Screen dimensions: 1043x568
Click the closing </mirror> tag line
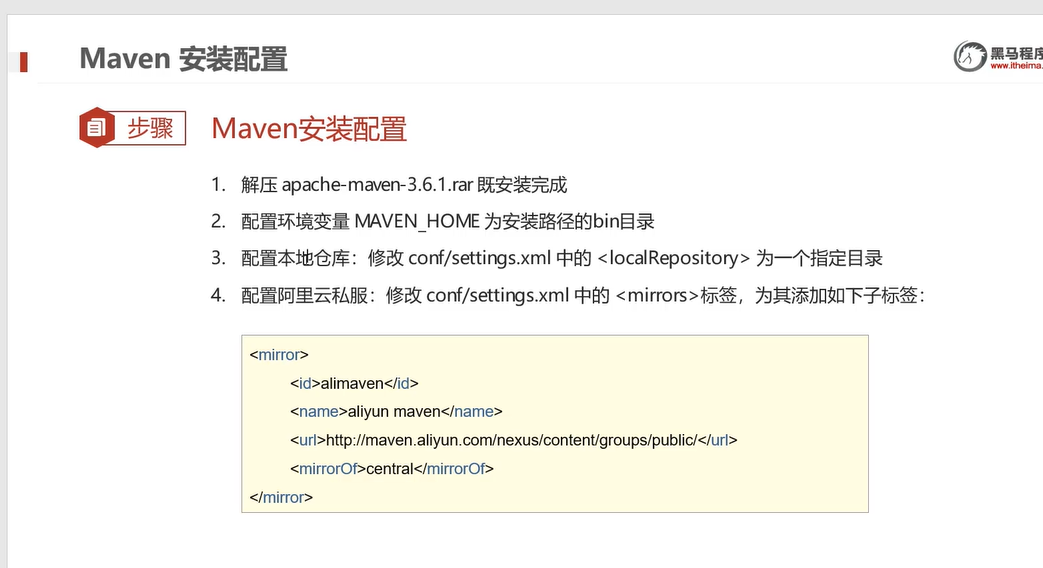(x=281, y=497)
